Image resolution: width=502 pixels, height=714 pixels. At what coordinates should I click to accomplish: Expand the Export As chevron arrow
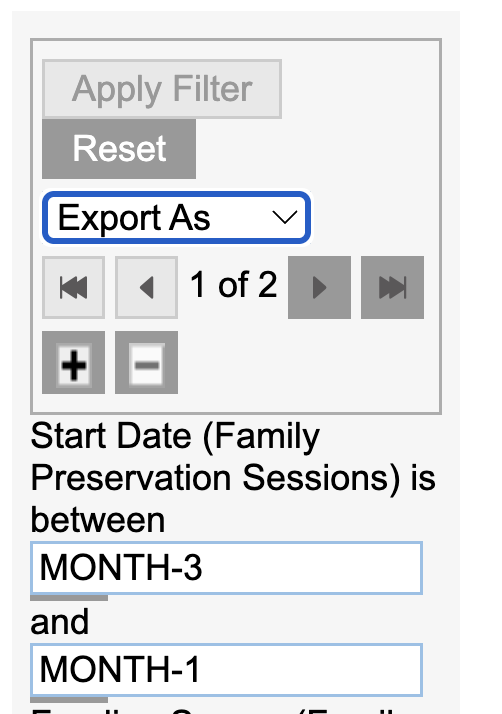(x=285, y=218)
